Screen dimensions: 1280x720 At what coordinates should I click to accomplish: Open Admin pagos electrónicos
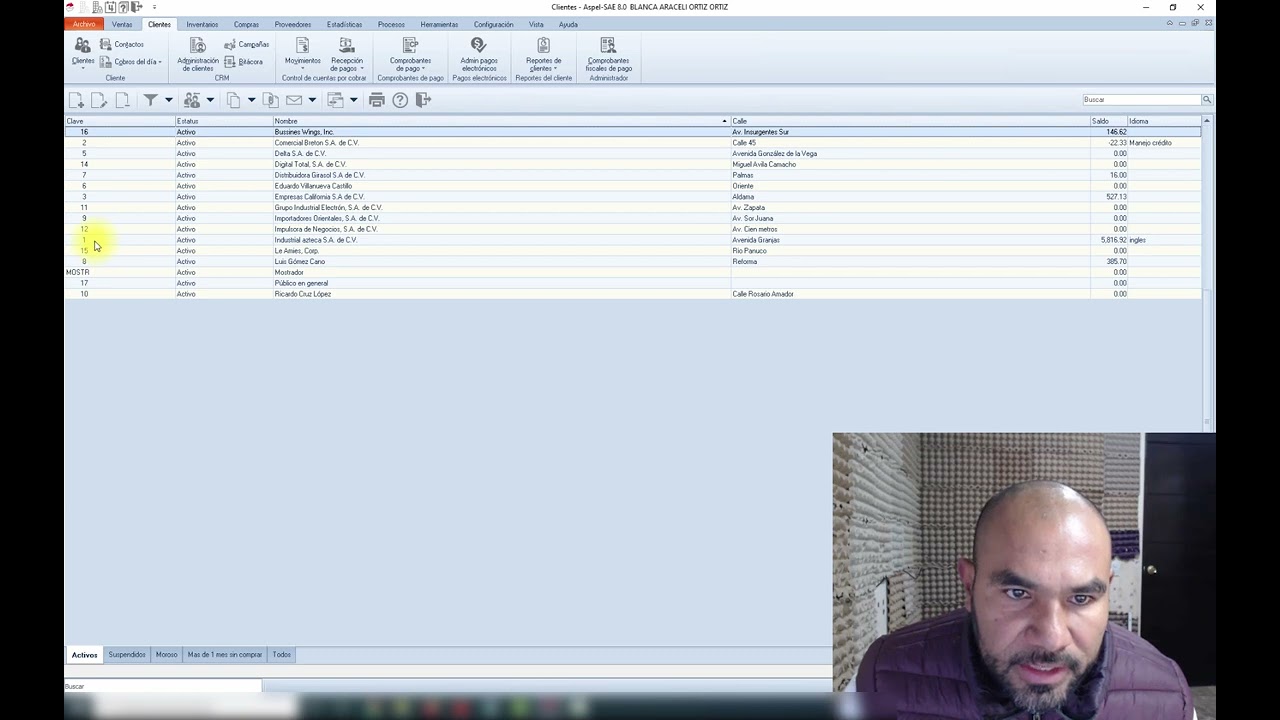click(x=479, y=52)
